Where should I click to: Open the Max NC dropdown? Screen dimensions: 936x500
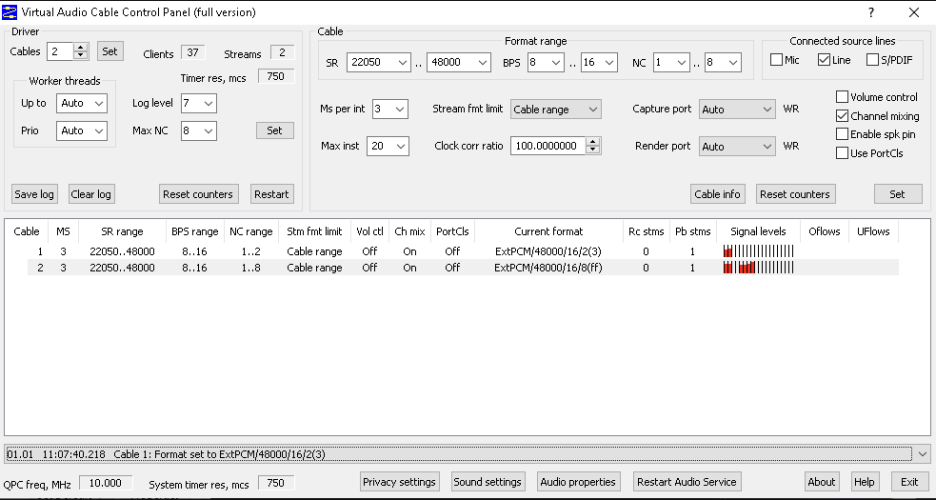(199, 131)
